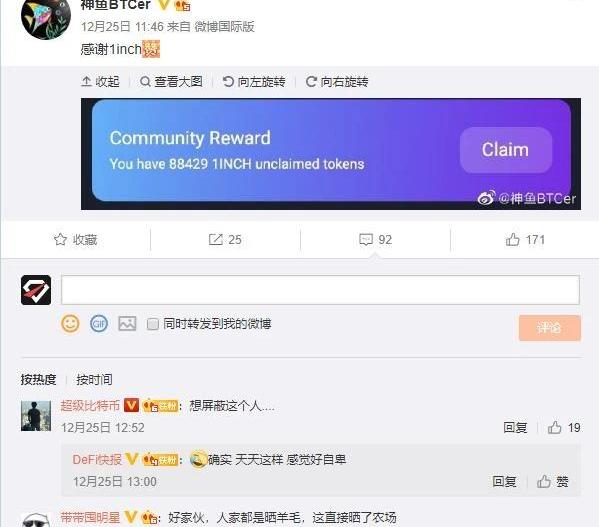The height and width of the screenshot is (527, 599).
Task: Open the comments icon showing 92
Action: point(376,239)
